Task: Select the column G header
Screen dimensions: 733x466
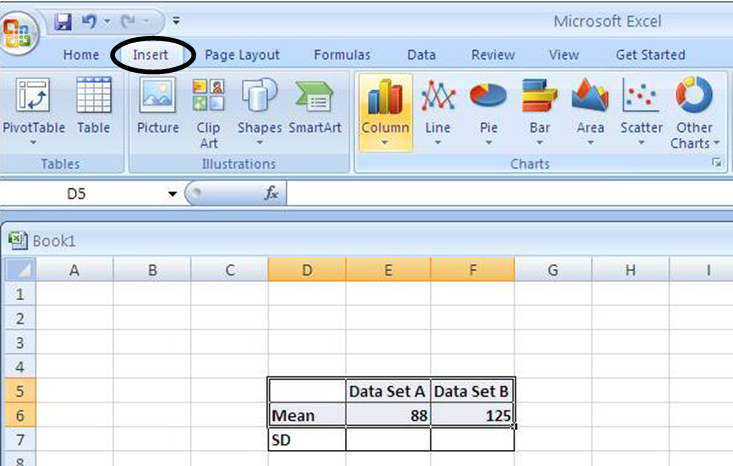Action: click(552, 269)
